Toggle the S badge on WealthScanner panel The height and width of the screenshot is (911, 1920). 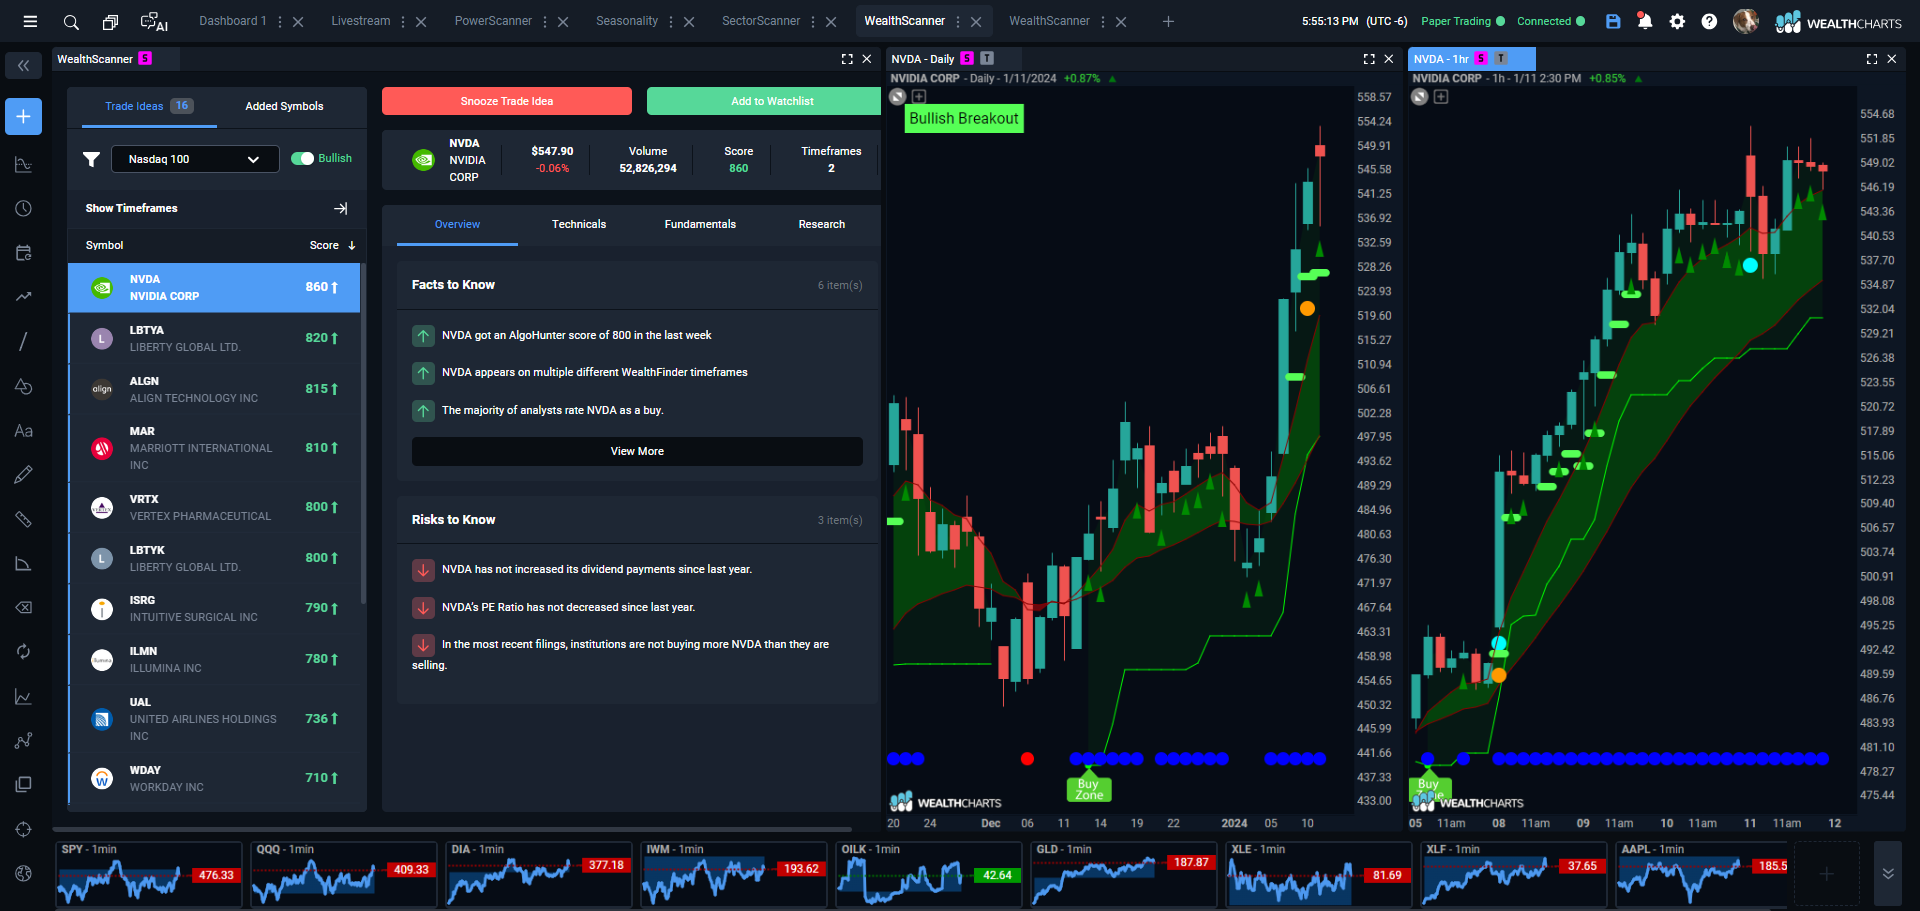click(x=145, y=59)
